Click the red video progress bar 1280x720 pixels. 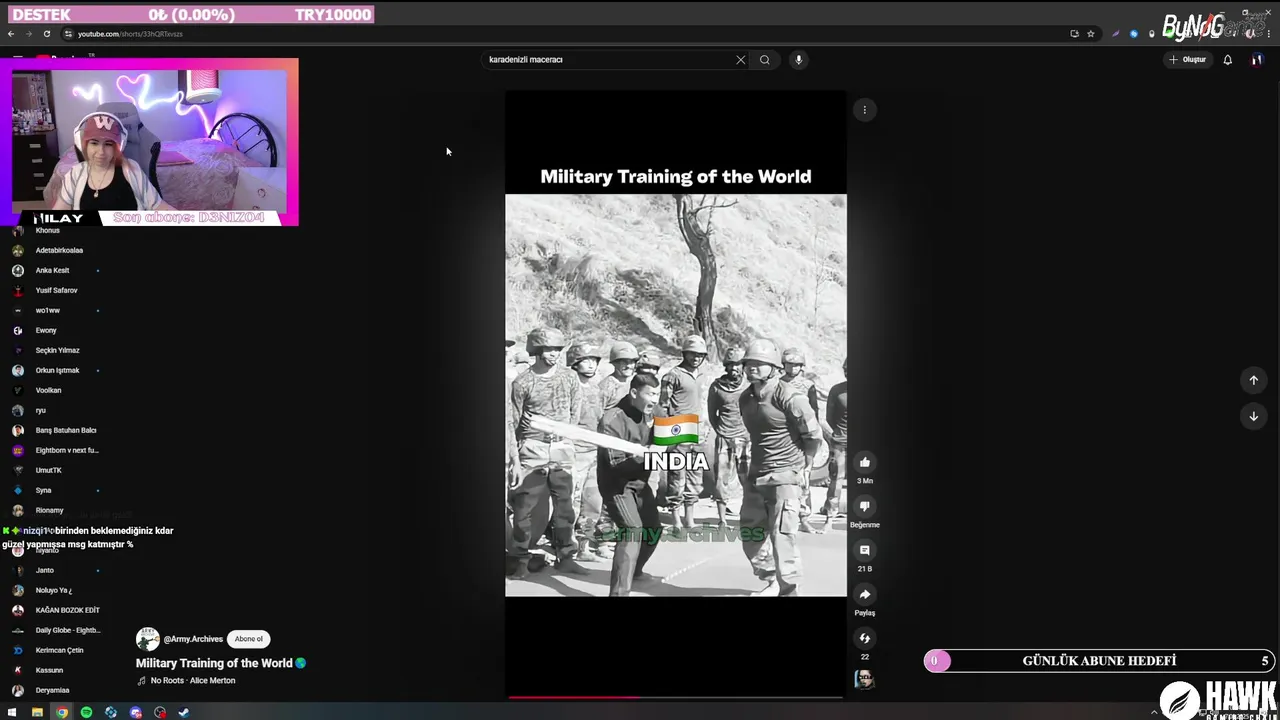676,697
